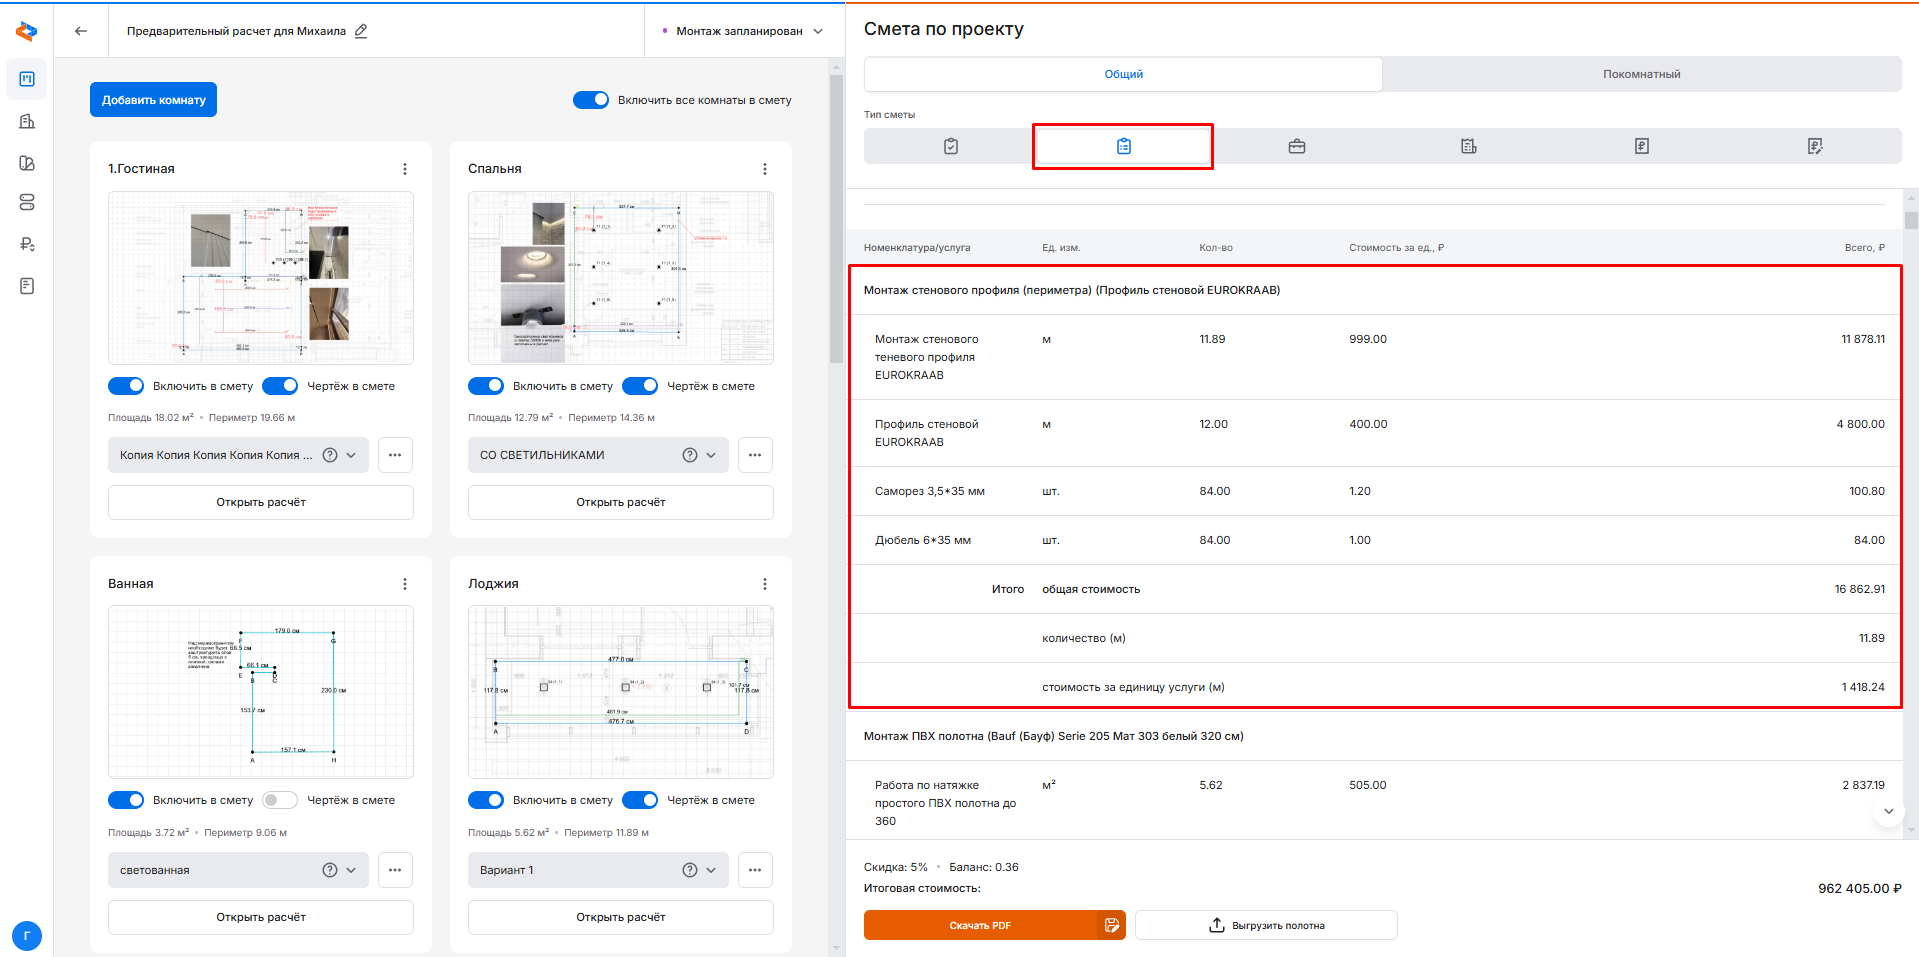Enable Чертёж в смете for Ванная

pyautogui.click(x=280, y=800)
